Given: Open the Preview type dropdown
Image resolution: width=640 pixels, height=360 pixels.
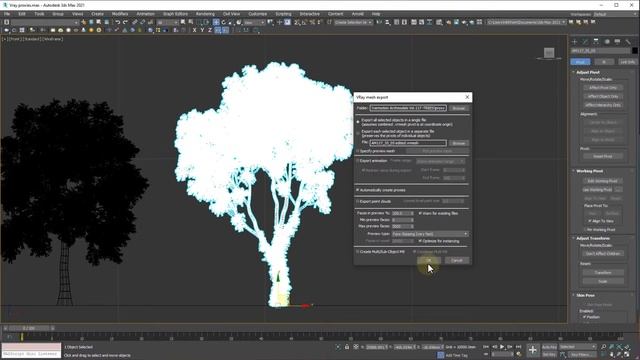Looking at the screenshot, I should point(430,234).
